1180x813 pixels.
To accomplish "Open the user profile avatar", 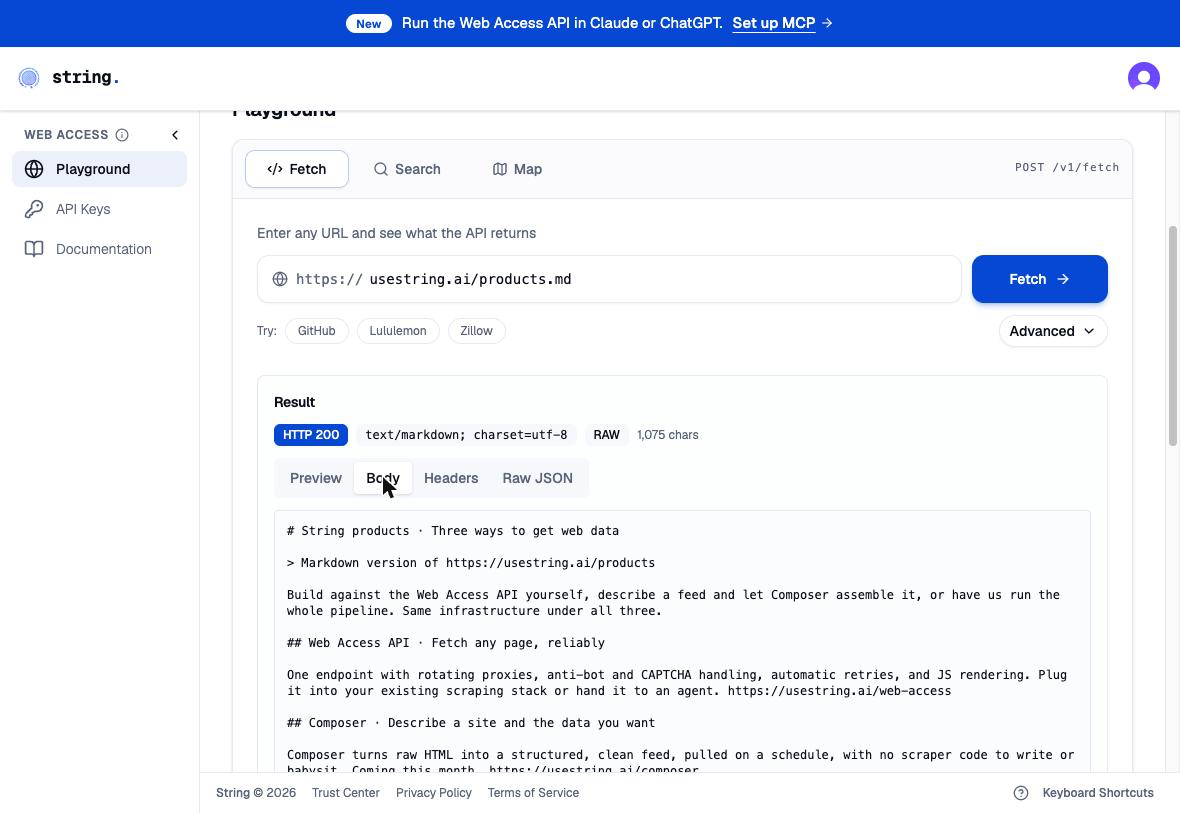I will pos(1143,78).
